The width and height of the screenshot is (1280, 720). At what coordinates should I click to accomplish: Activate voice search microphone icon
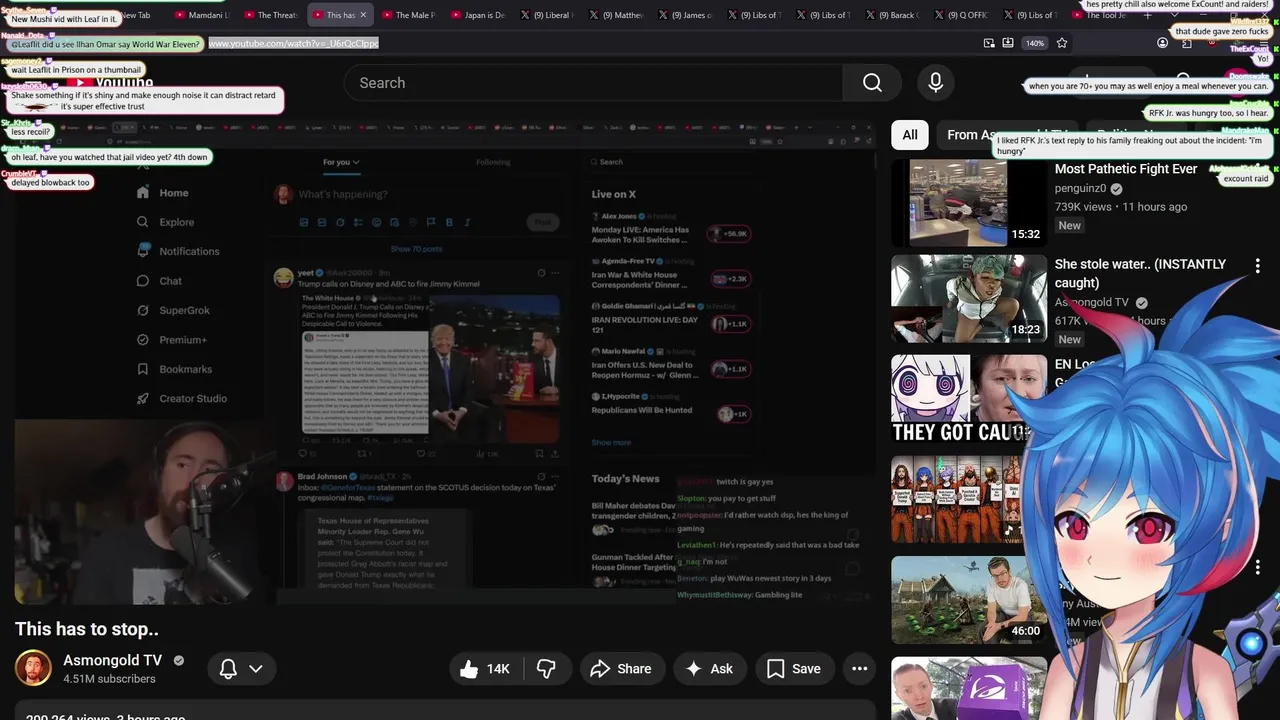(935, 83)
